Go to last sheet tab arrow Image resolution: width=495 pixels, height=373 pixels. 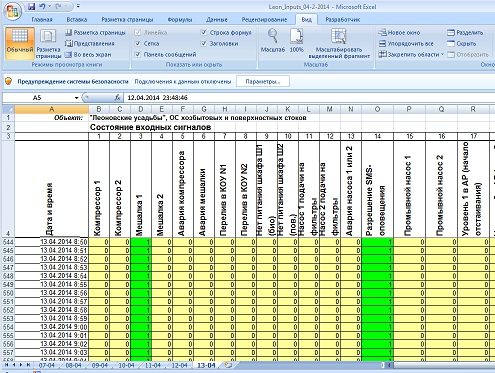[x=28, y=365]
